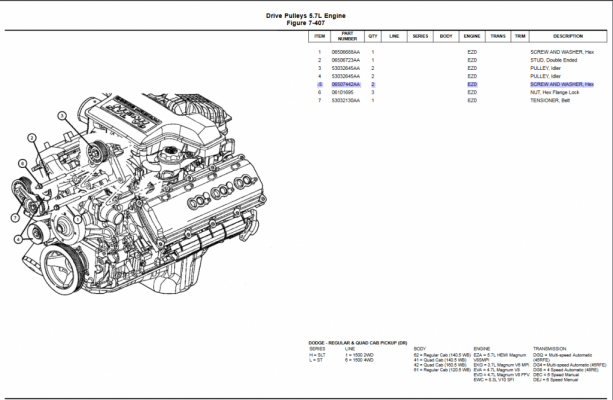This screenshot has width=613, height=400.
Task: Select the ENGINE column header in parts table
Action: [472, 36]
